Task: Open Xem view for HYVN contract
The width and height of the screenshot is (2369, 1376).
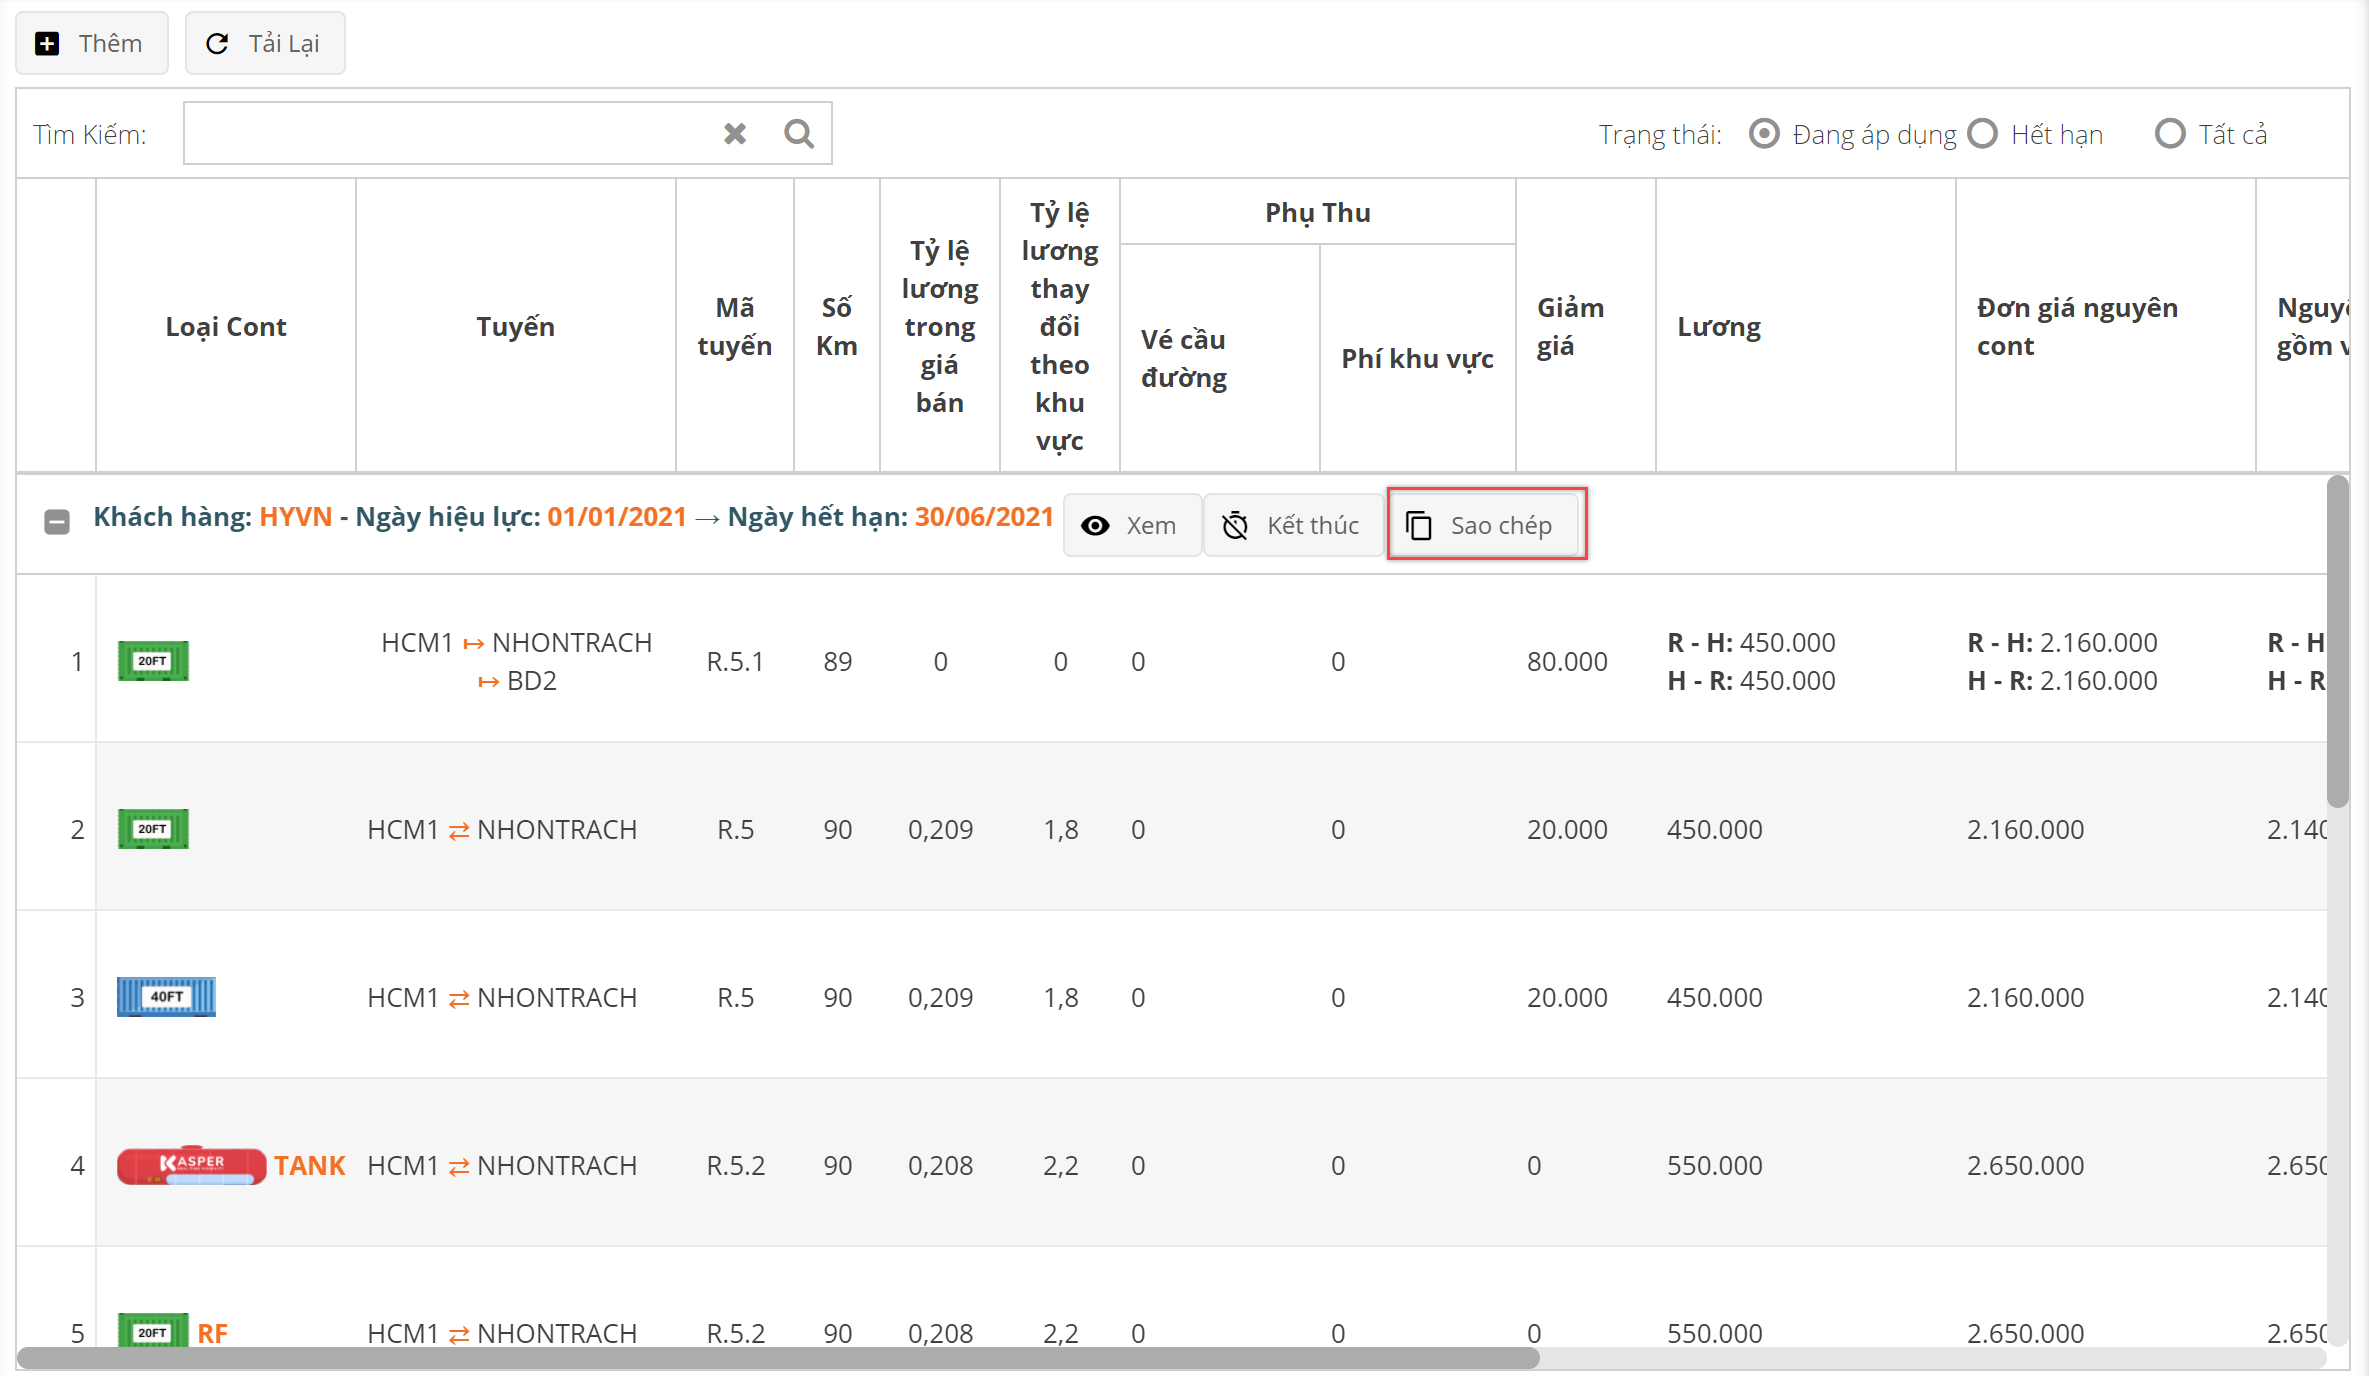Action: (x=1132, y=525)
